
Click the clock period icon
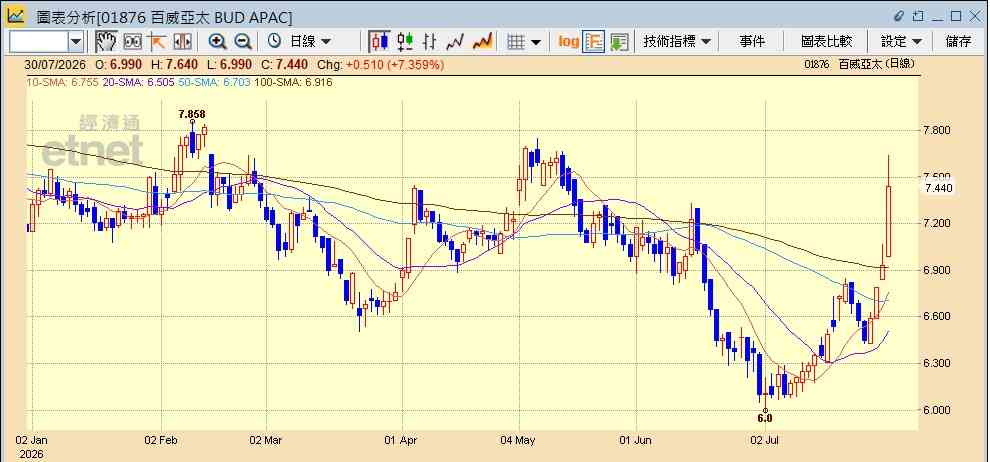click(274, 42)
